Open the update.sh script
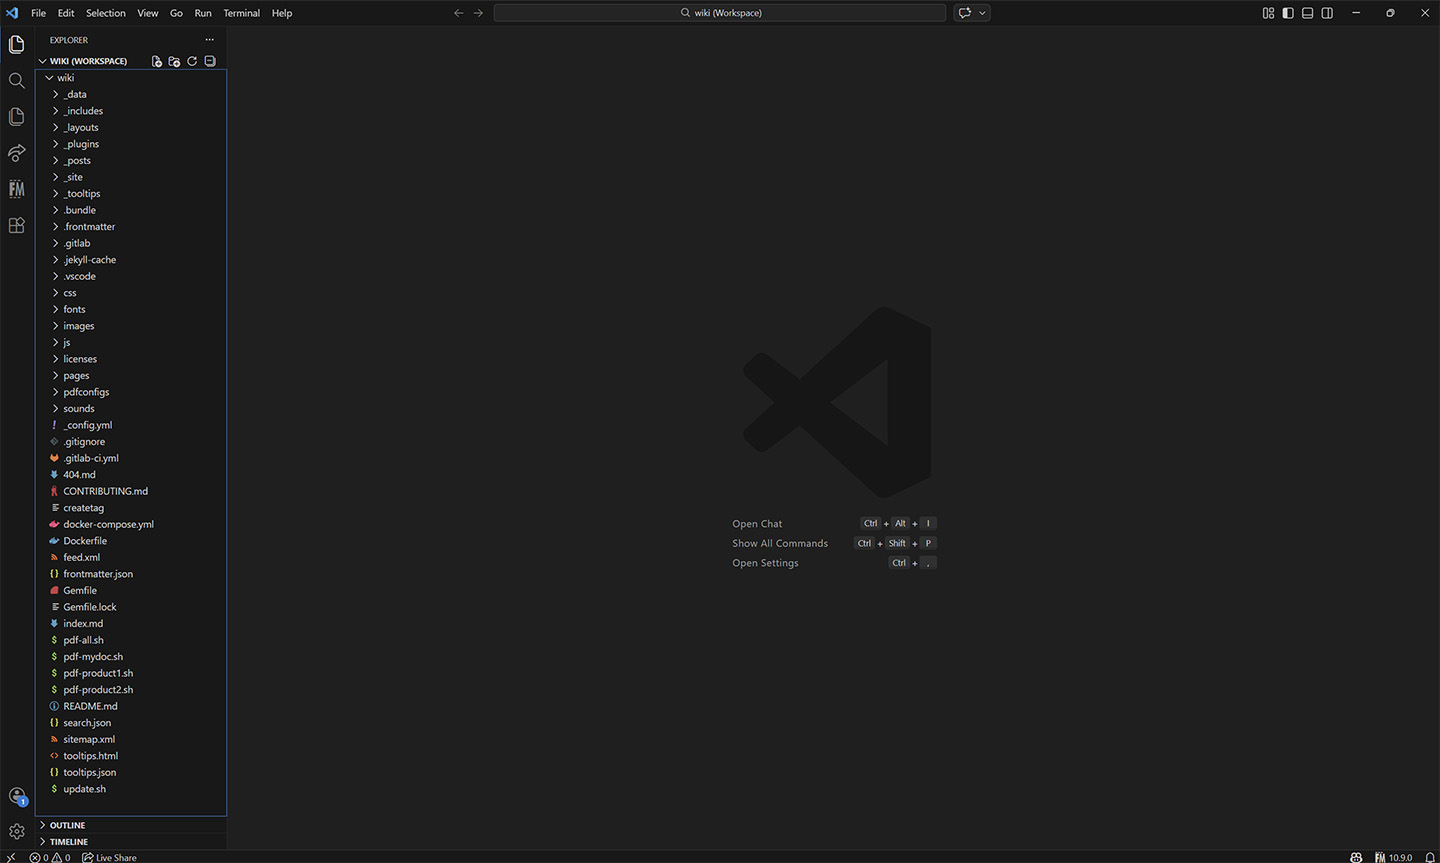 pos(131,789)
